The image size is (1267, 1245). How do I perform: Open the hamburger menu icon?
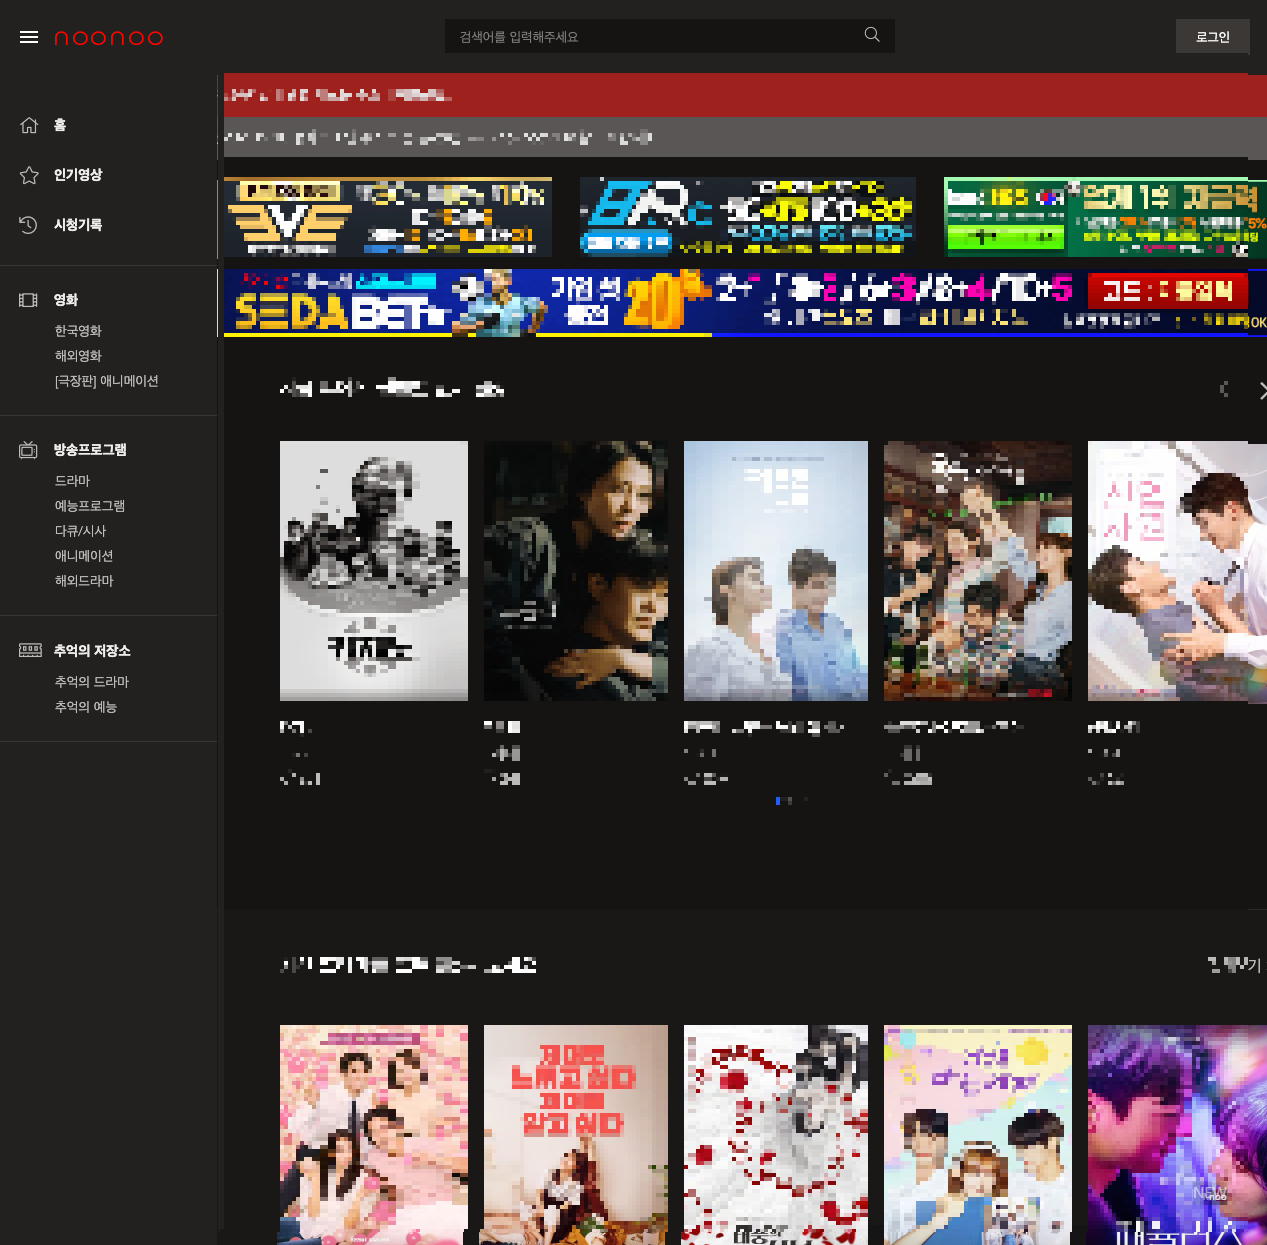pyautogui.click(x=29, y=37)
